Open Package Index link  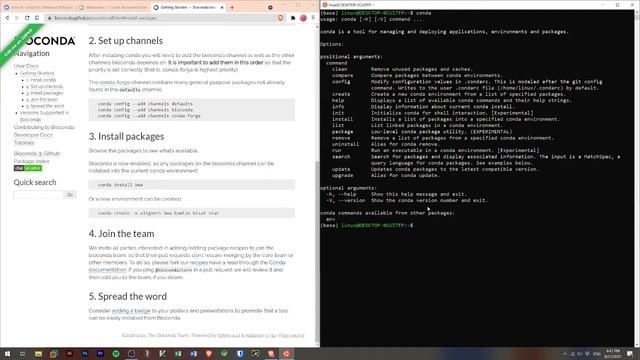(31, 161)
